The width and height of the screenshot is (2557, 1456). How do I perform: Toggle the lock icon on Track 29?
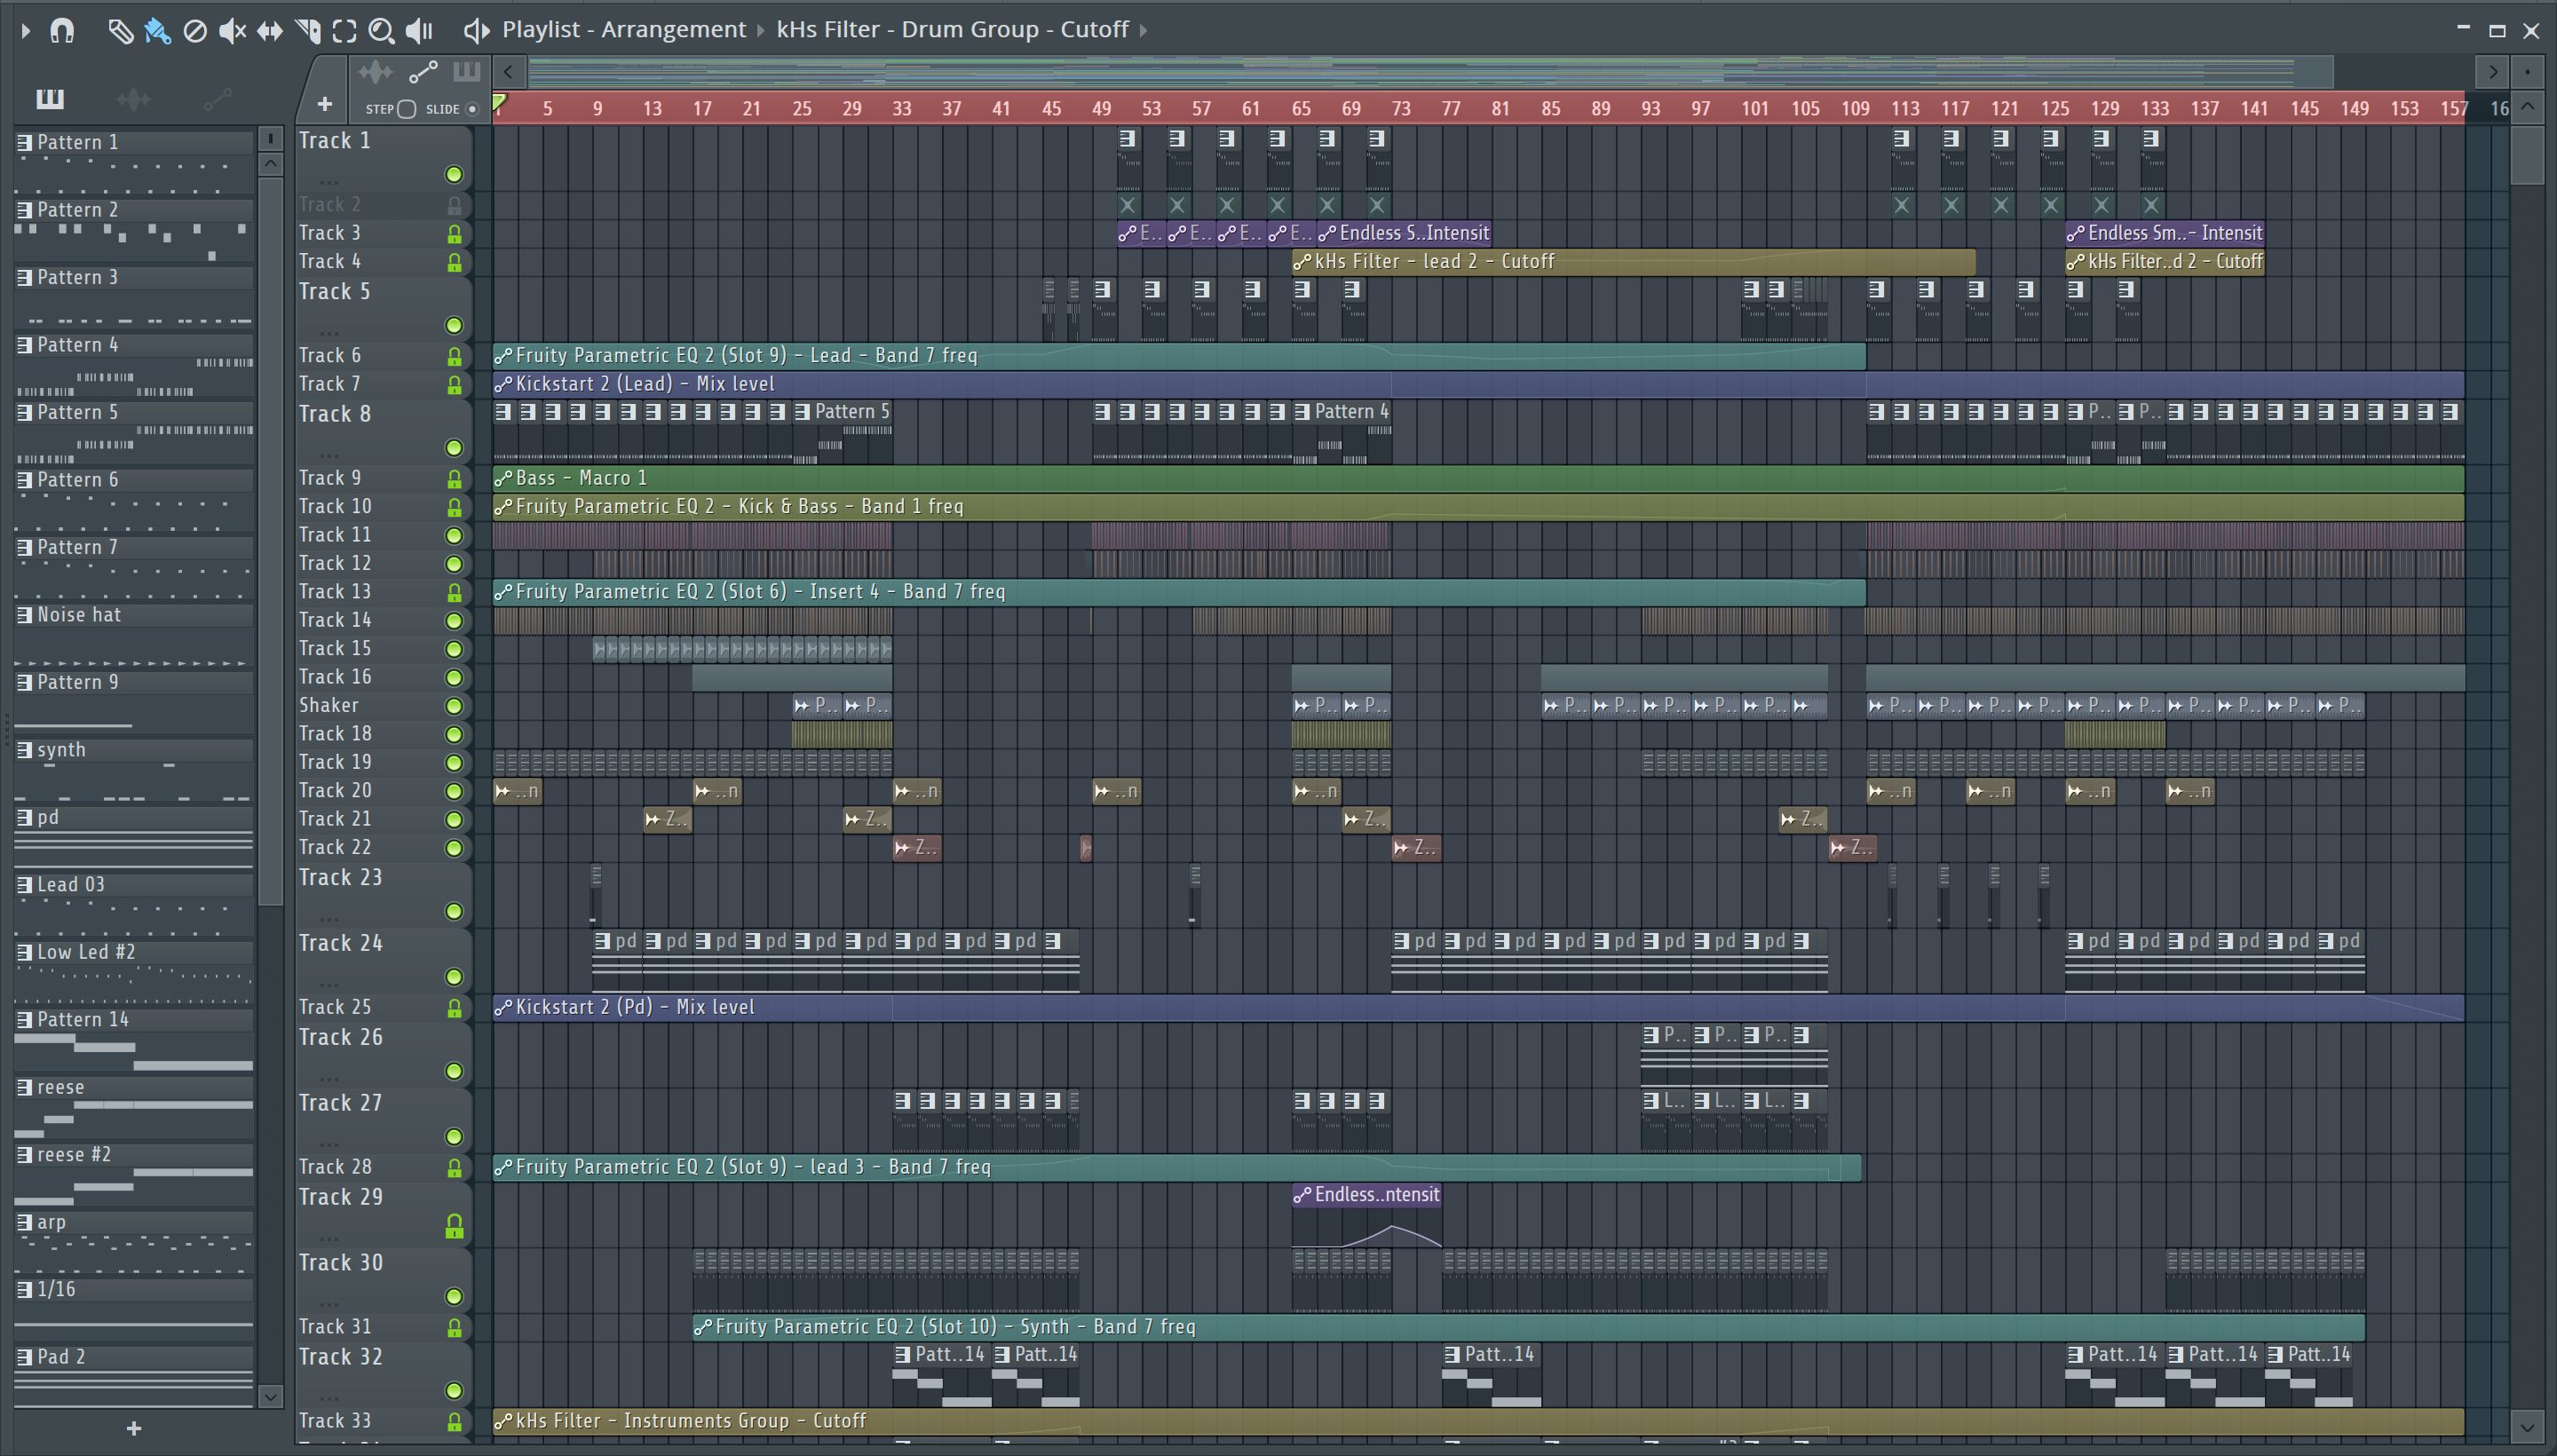pos(454,1226)
